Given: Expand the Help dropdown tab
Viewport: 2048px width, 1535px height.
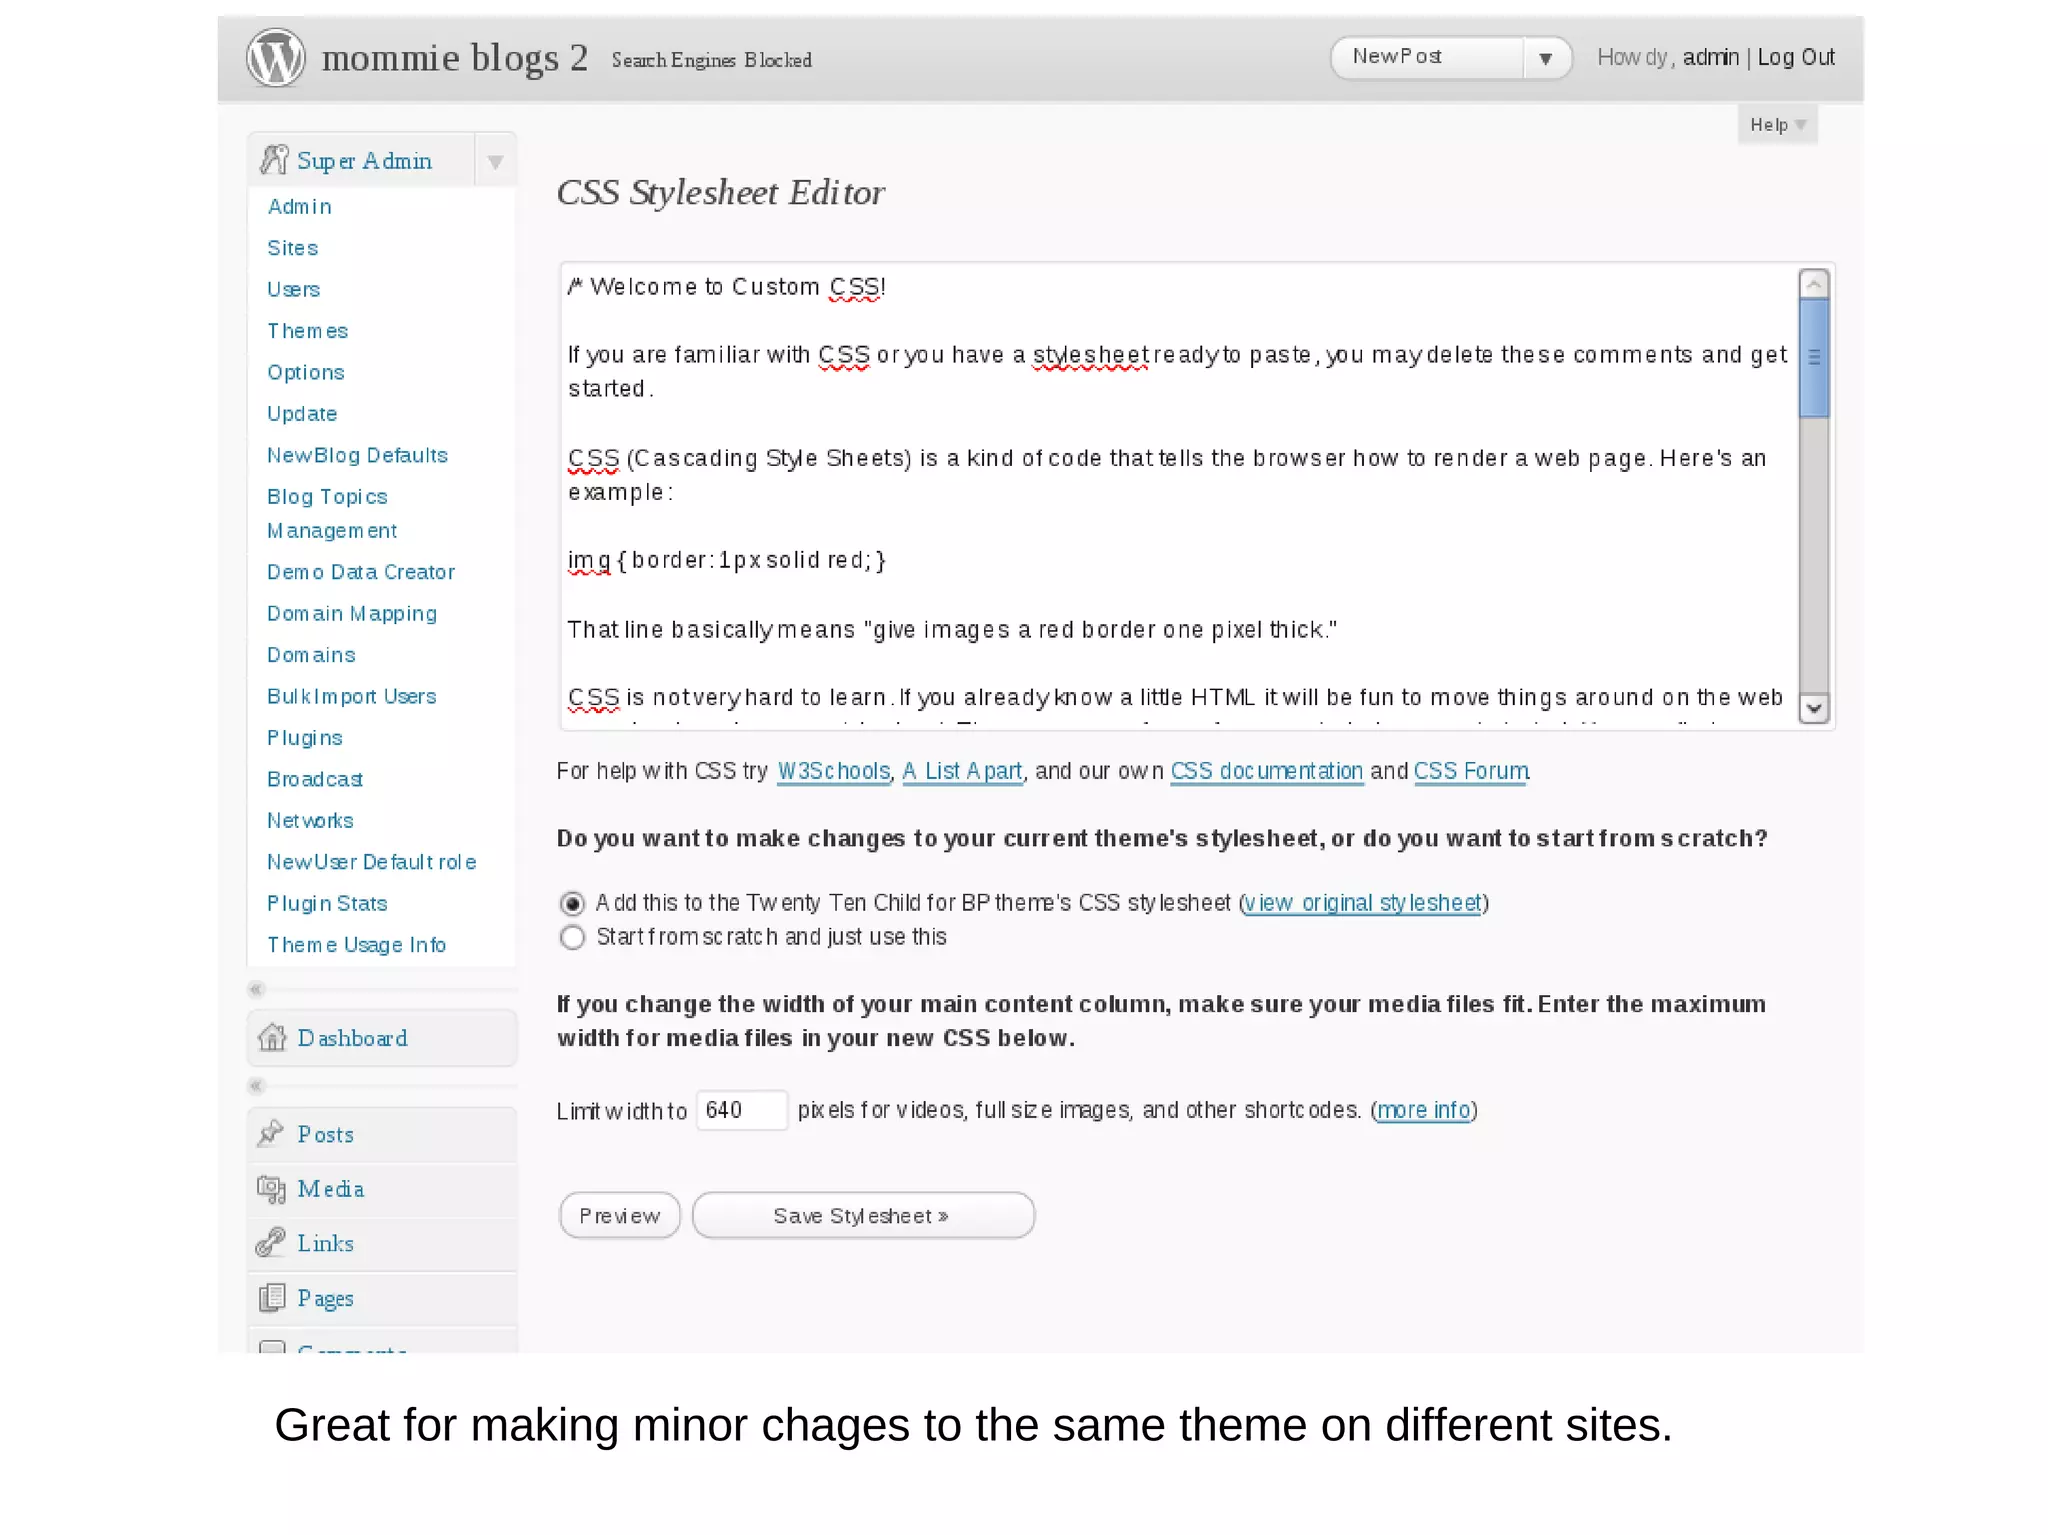Looking at the screenshot, I should click(x=1777, y=125).
